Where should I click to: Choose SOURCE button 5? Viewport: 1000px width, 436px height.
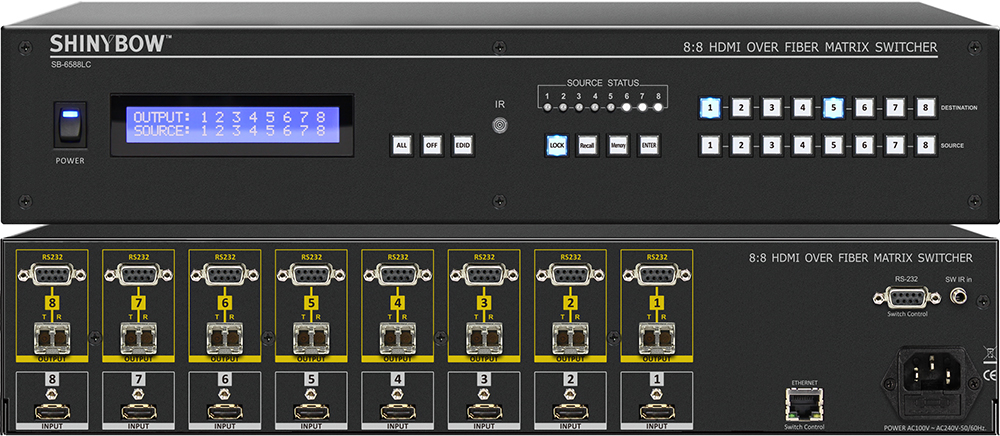tap(833, 145)
